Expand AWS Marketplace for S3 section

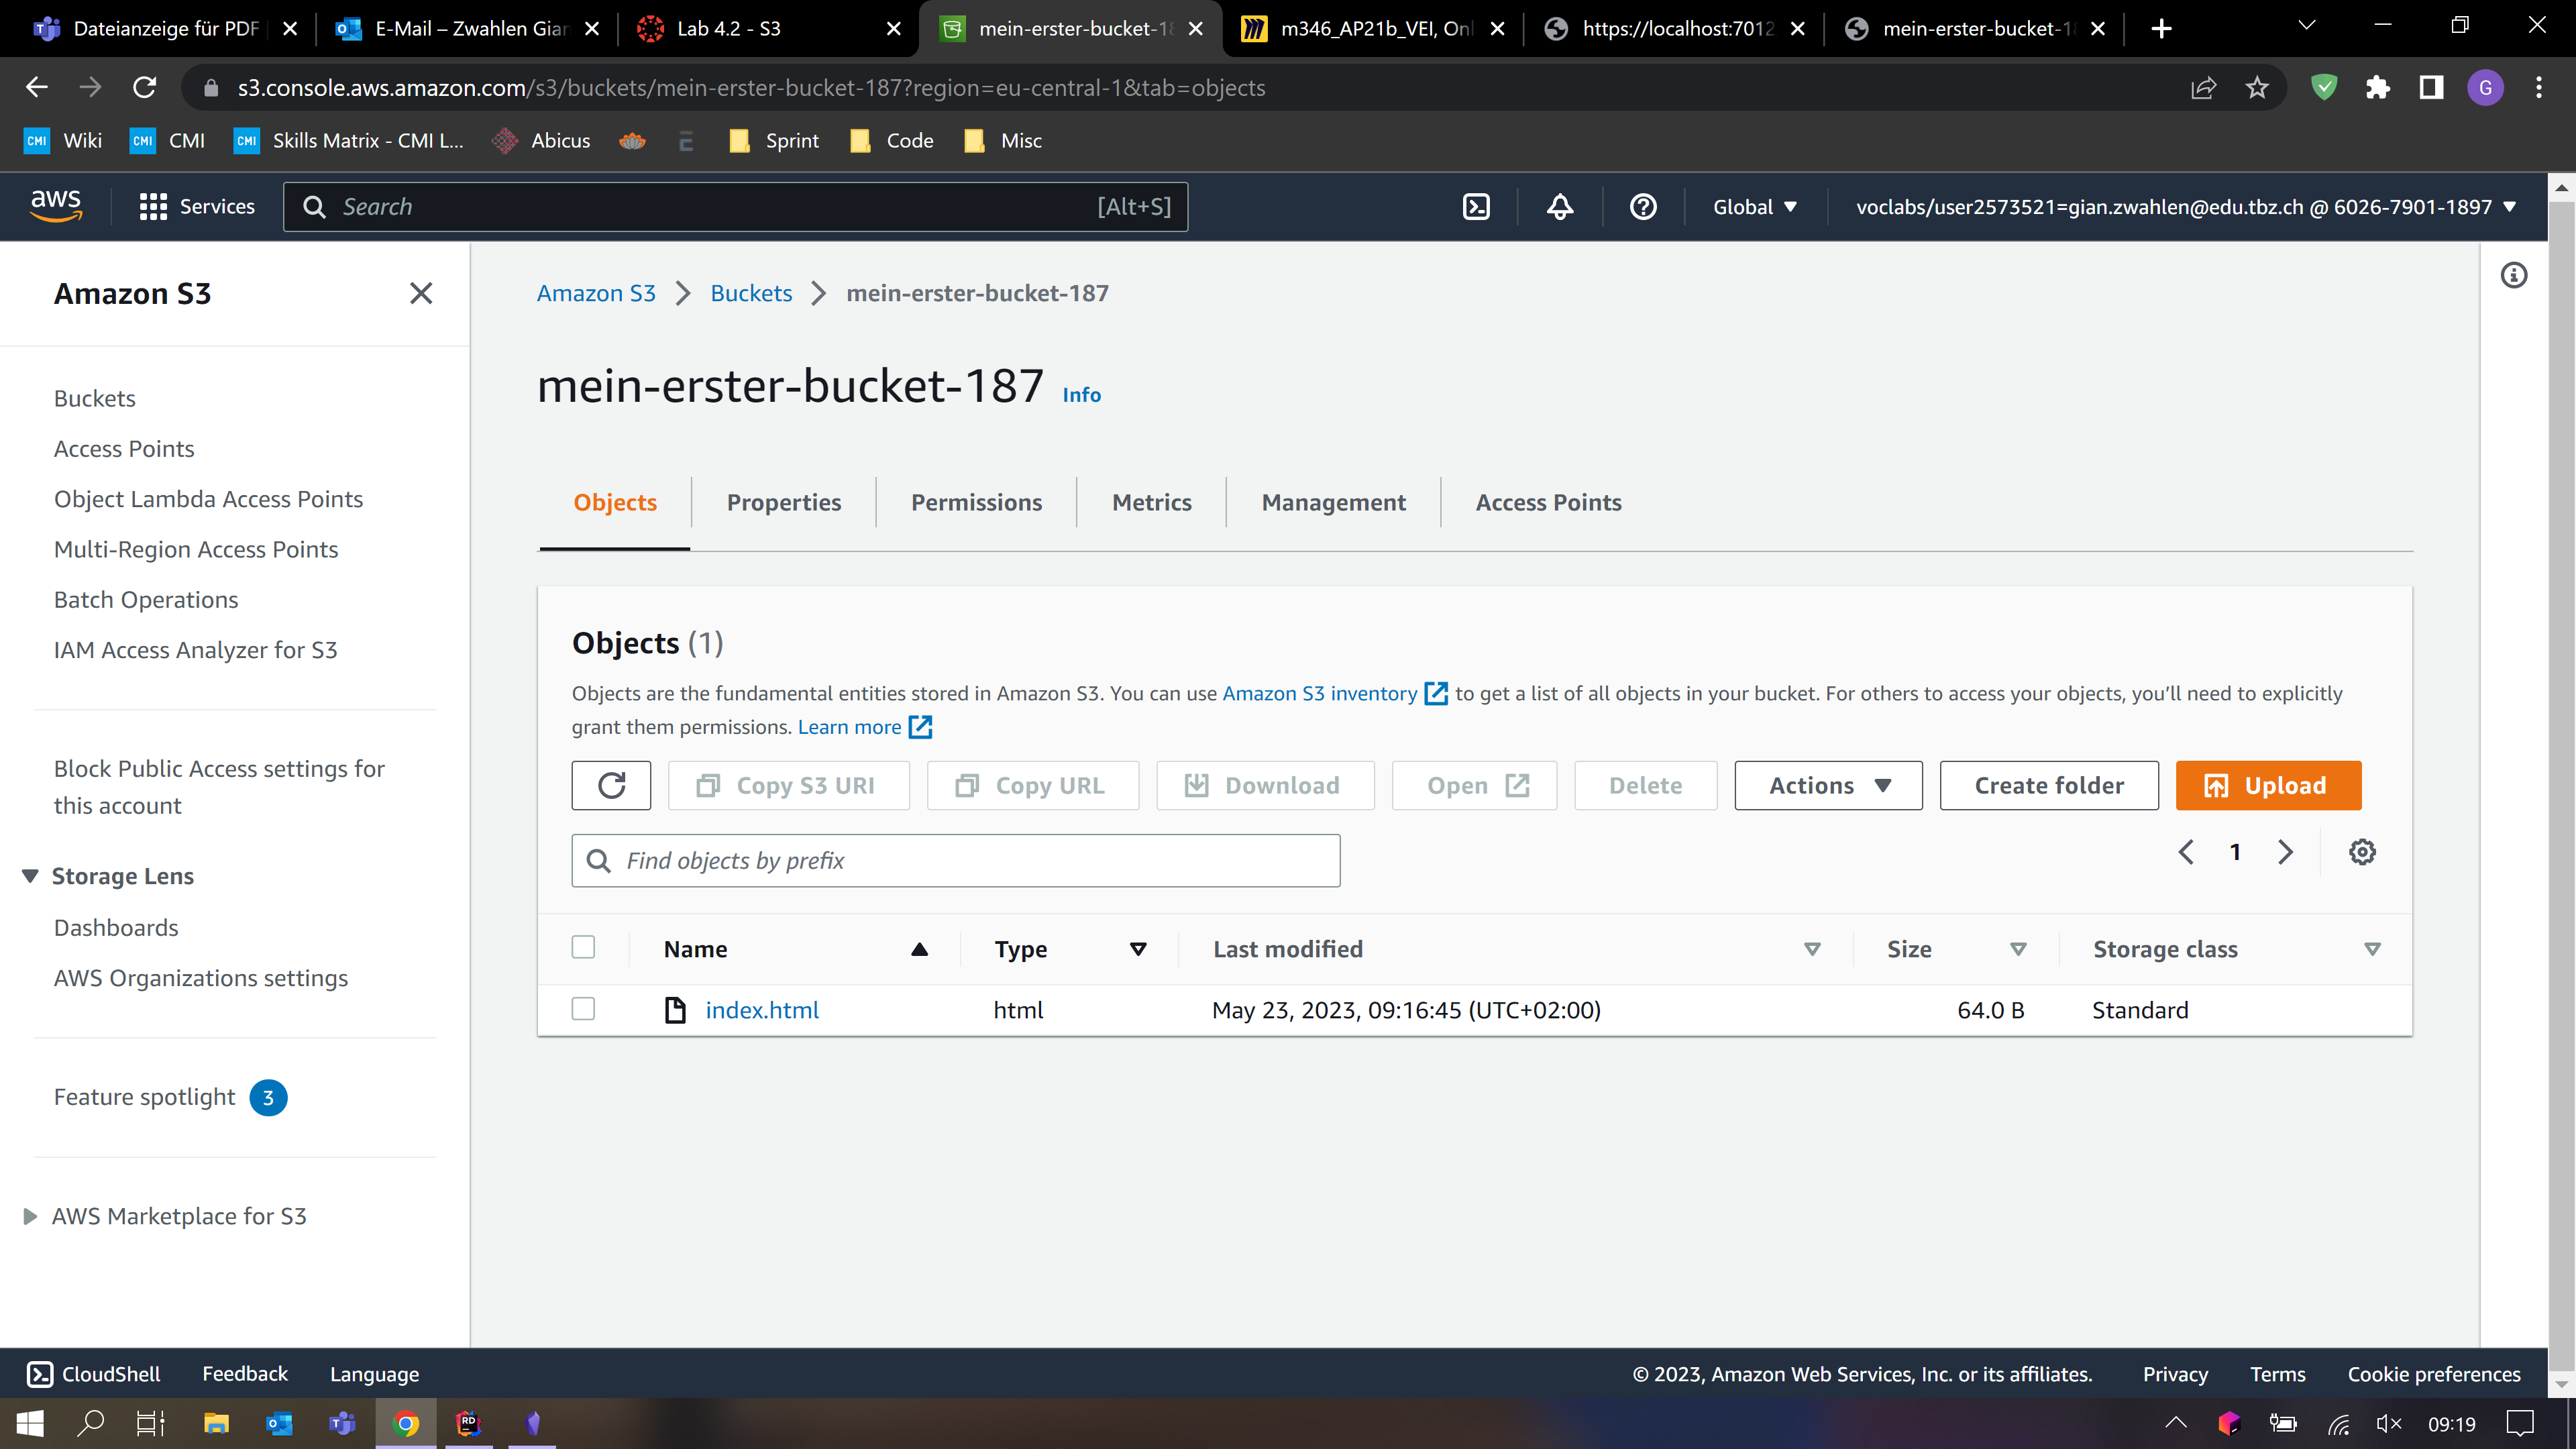30,1216
